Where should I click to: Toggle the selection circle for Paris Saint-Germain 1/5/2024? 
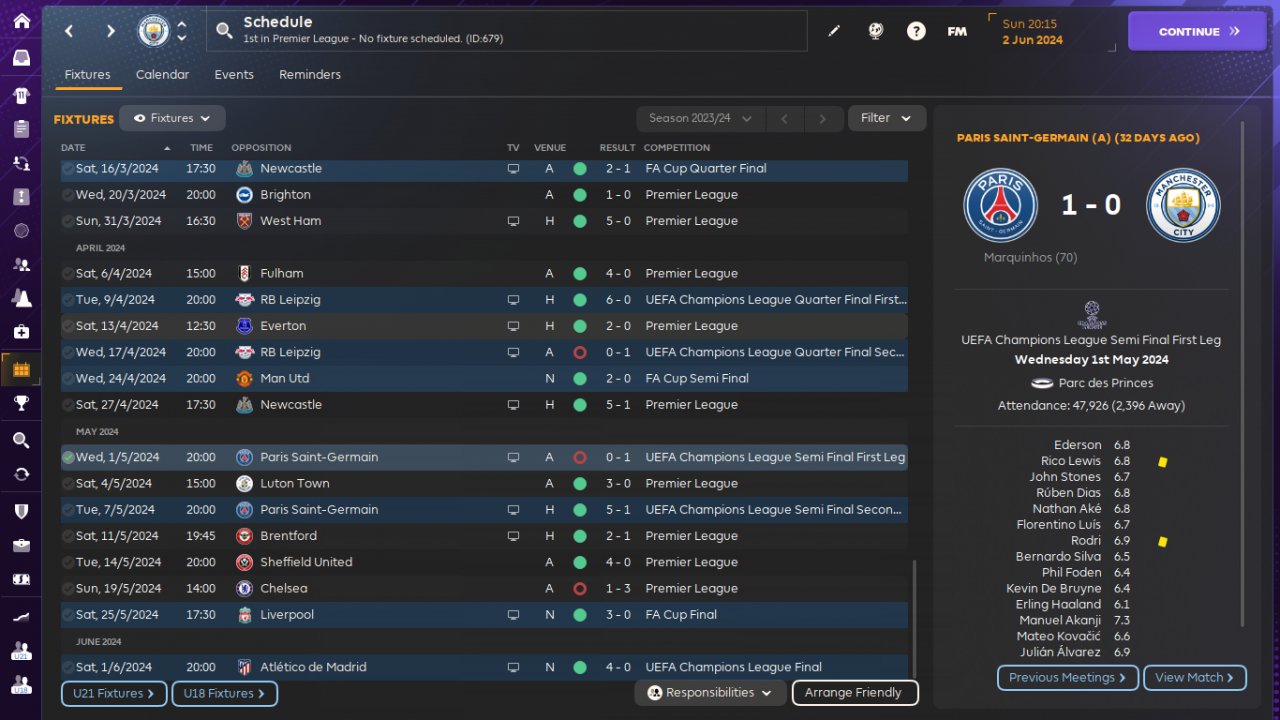tap(68, 457)
